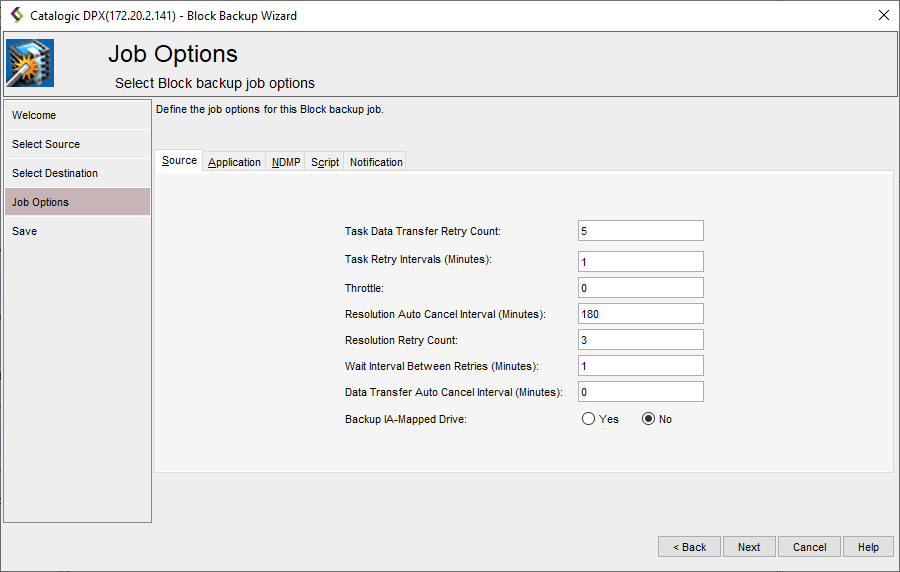The image size is (900, 572).
Task: Open the Notification tab
Action: click(376, 162)
